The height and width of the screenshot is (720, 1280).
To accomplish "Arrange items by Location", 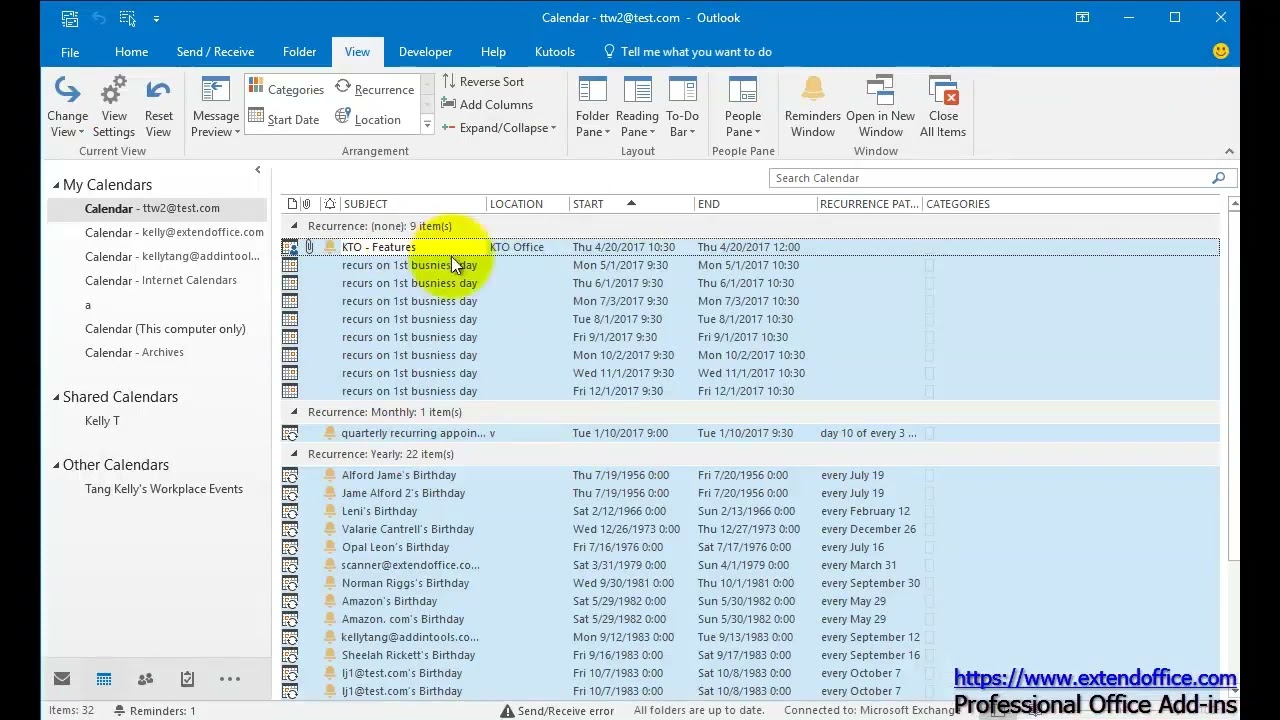I will click(x=368, y=119).
